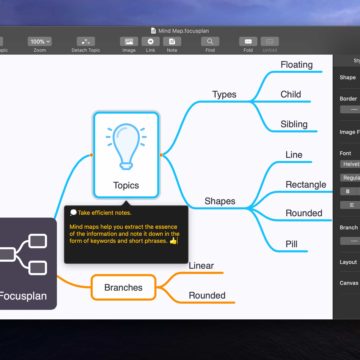Click orange handle on left of Topics
360x360 pixels.
(91, 155)
